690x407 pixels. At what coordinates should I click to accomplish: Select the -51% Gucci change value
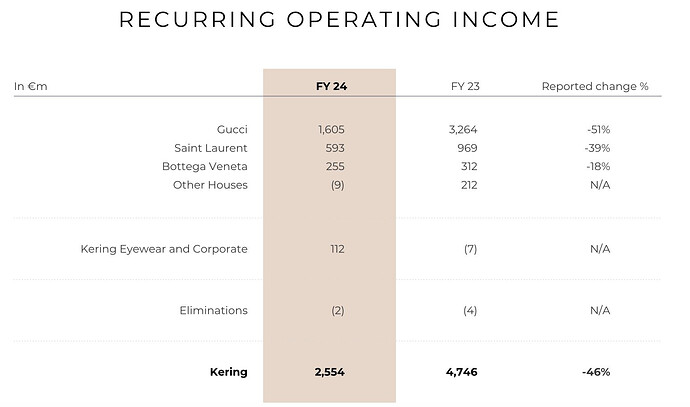click(x=598, y=129)
